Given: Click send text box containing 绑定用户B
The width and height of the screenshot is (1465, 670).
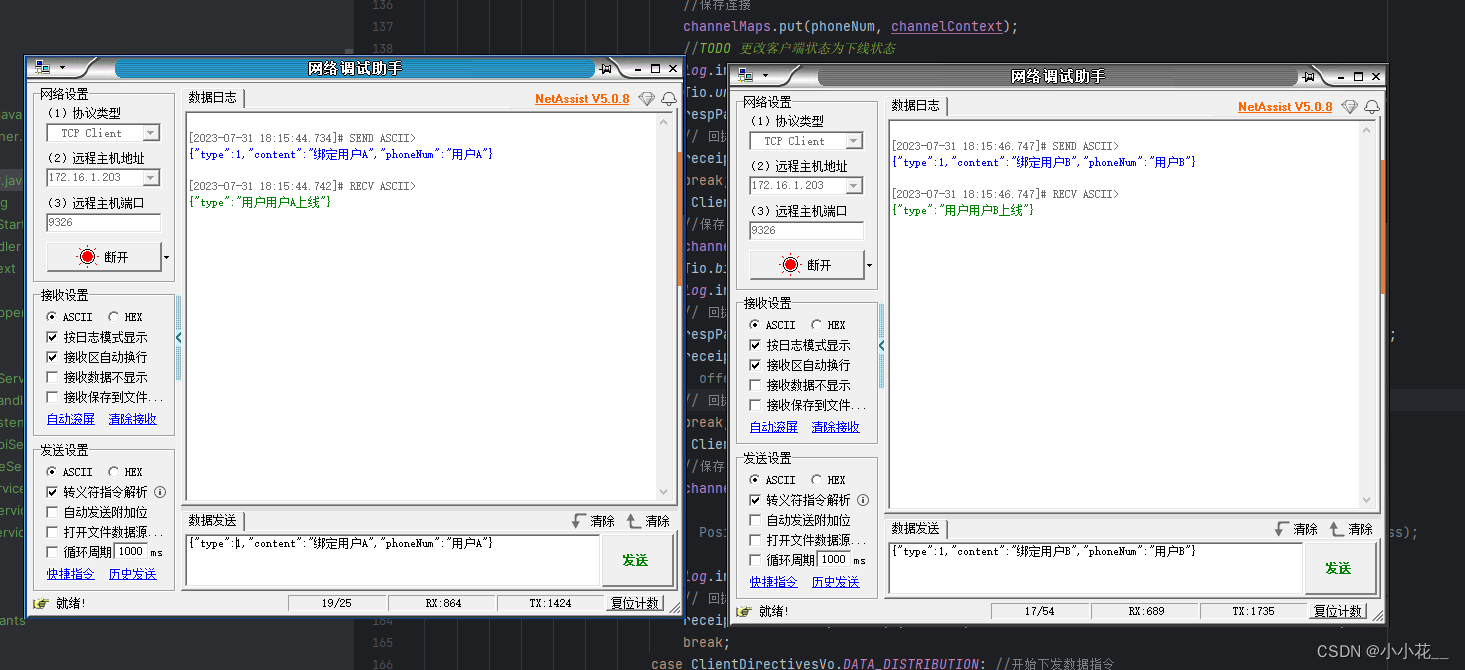Looking at the screenshot, I should (x=1096, y=568).
